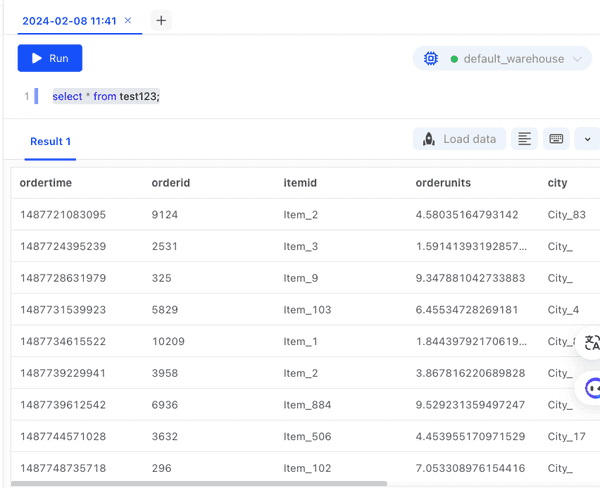
Task: Open the keyboard shortcuts icon
Action: coord(556,139)
